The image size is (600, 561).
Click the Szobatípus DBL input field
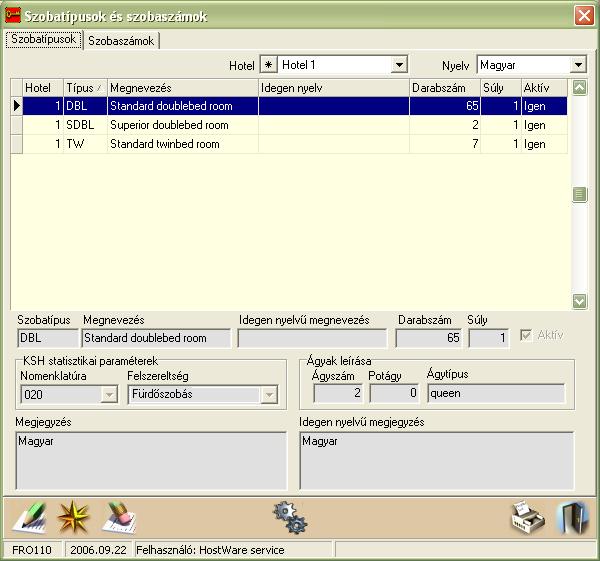point(48,338)
